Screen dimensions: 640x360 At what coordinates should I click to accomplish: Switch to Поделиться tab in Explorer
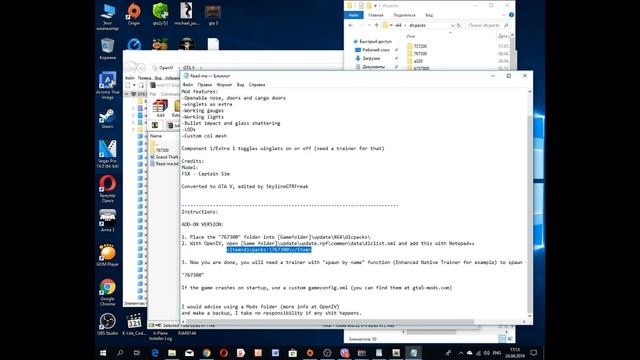(404, 15)
